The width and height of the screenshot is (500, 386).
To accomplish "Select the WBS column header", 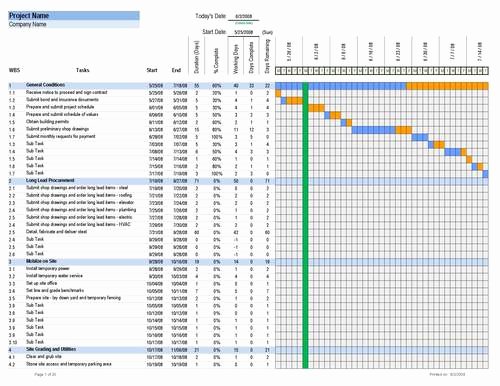I will pyautogui.click(x=14, y=70).
